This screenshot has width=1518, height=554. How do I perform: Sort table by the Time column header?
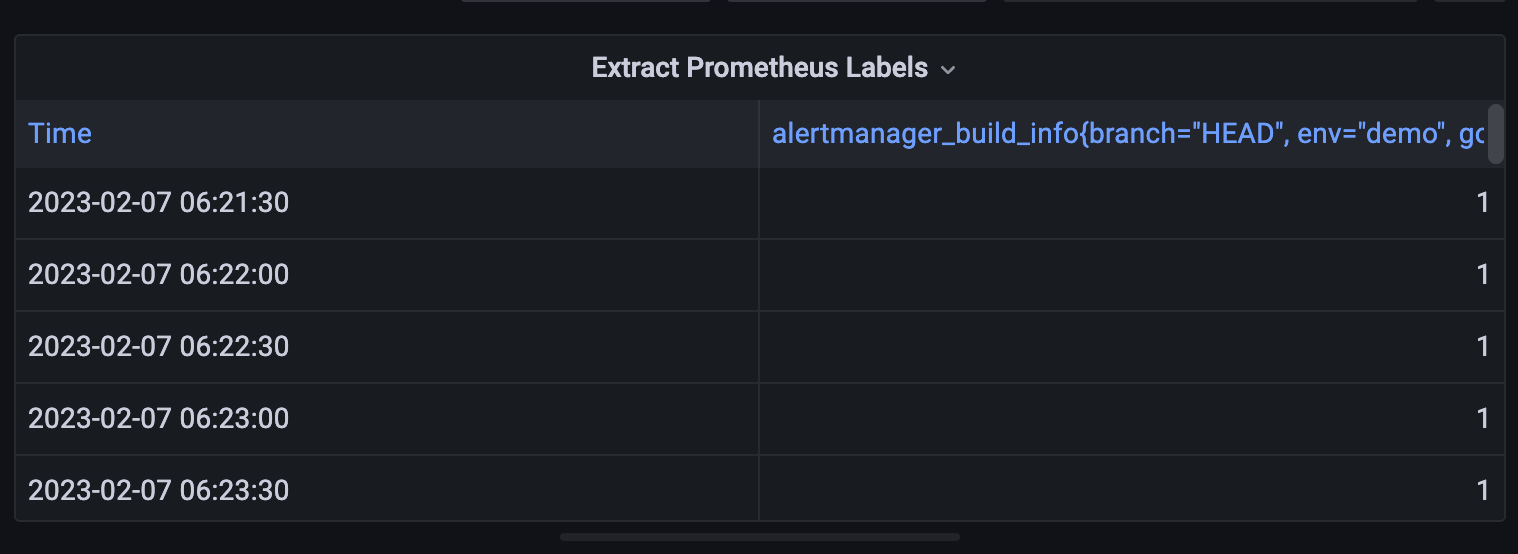(x=60, y=134)
